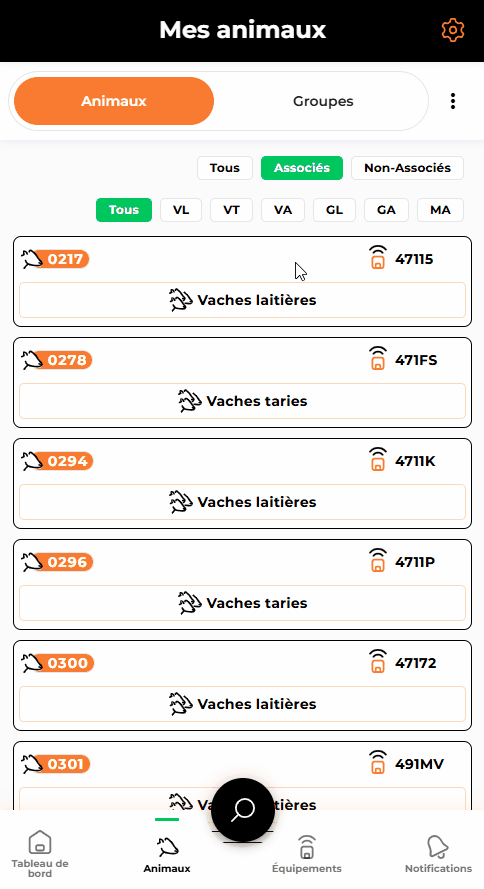Image resolution: width=484 pixels, height=889 pixels.
Task: Open Vaches laitières group of animal 0300
Action: click(x=243, y=704)
